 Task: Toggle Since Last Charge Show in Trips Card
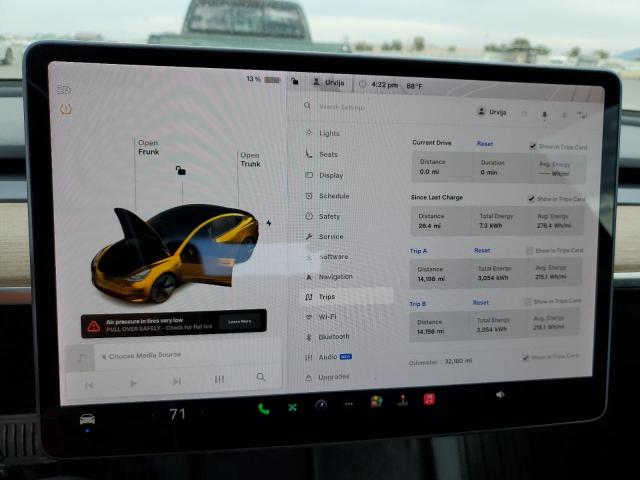click(x=531, y=198)
